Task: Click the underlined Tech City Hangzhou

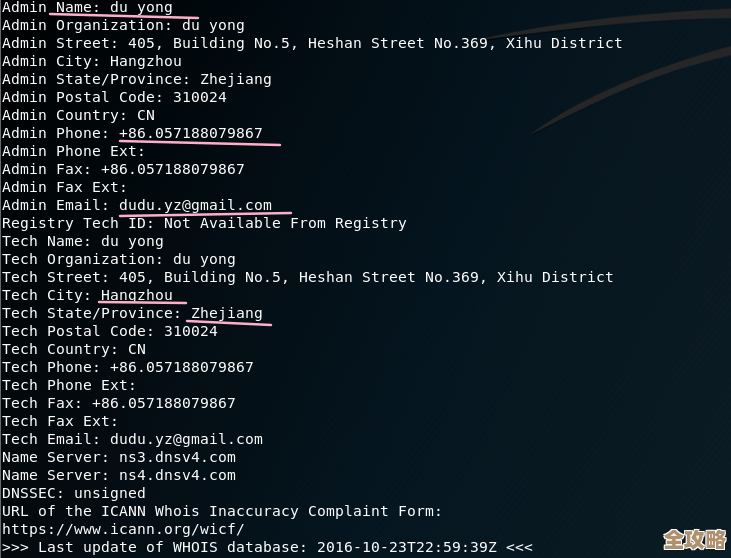Action: point(136,295)
